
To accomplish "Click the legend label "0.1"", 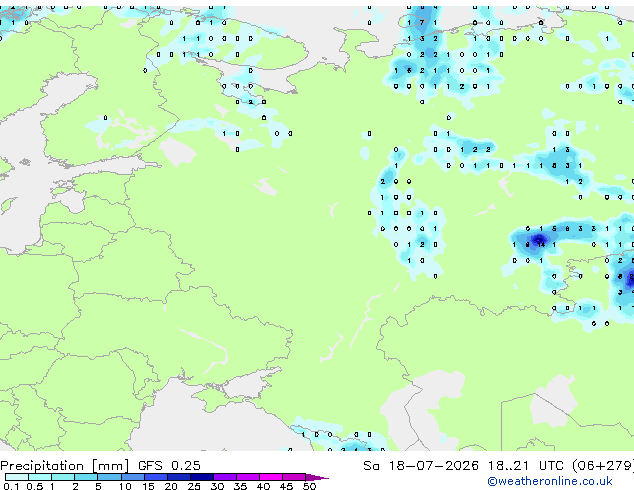I will pos(11,486).
